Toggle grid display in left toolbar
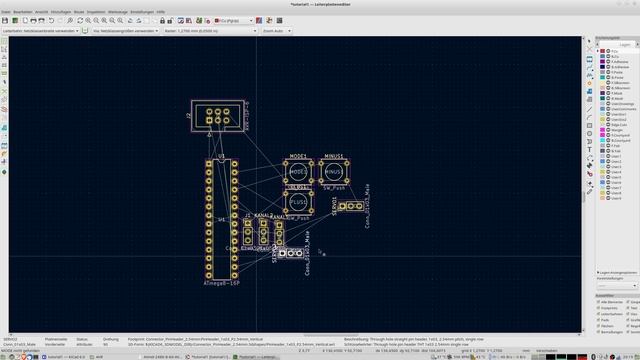Viewport: 640px width, 360px height. tap(4, 41)
